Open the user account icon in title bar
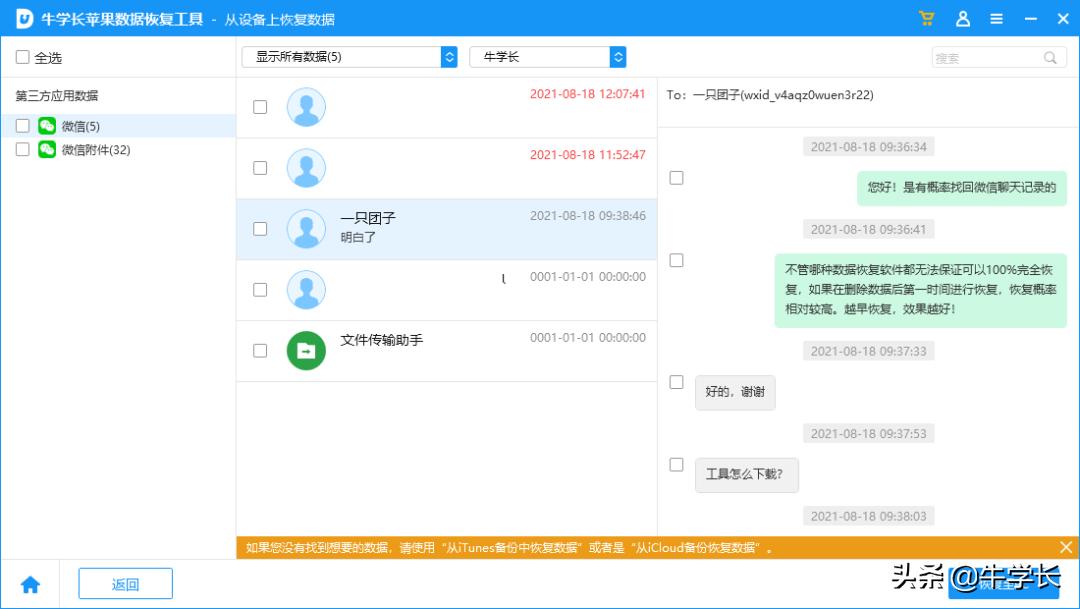Screen dimensions: 1080x609 point(961,18)
